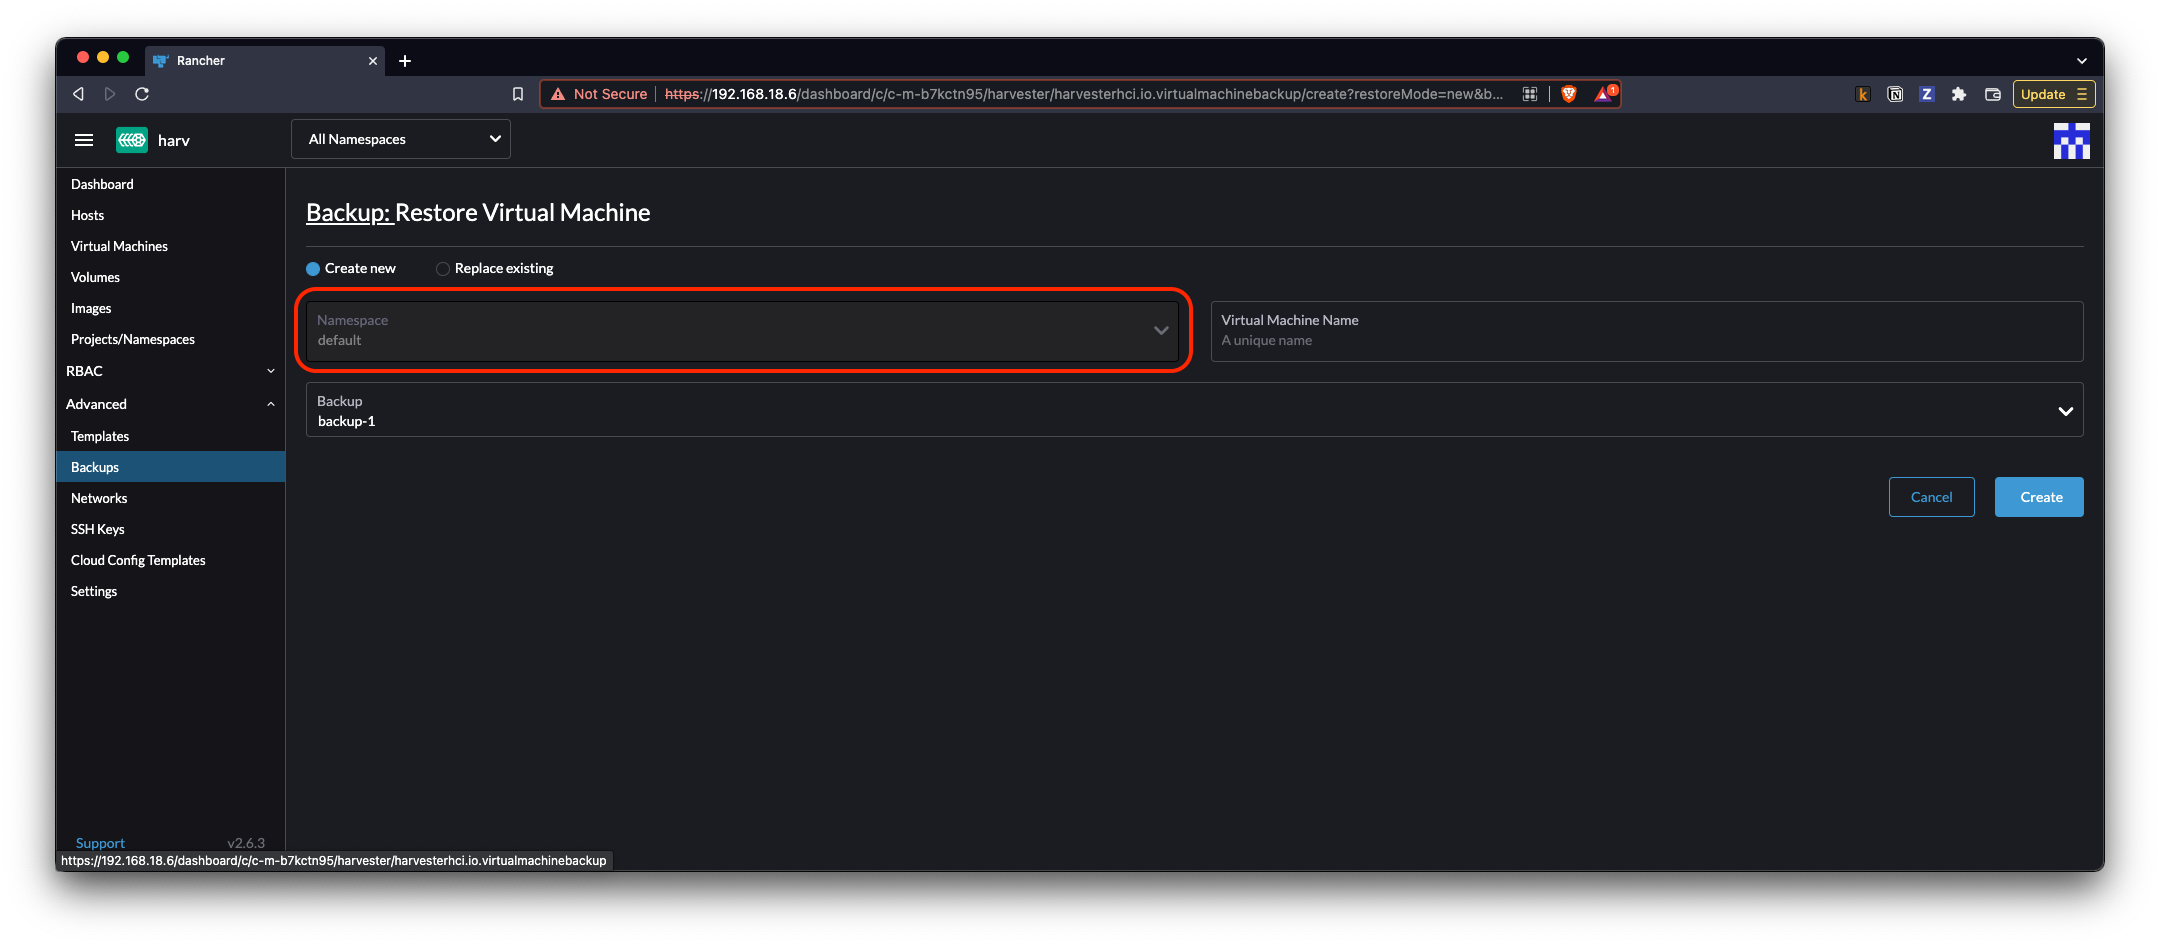The height and width of the screenshot is (945, 2160).
Task: Click the Create button
Action: [2039, 496]
